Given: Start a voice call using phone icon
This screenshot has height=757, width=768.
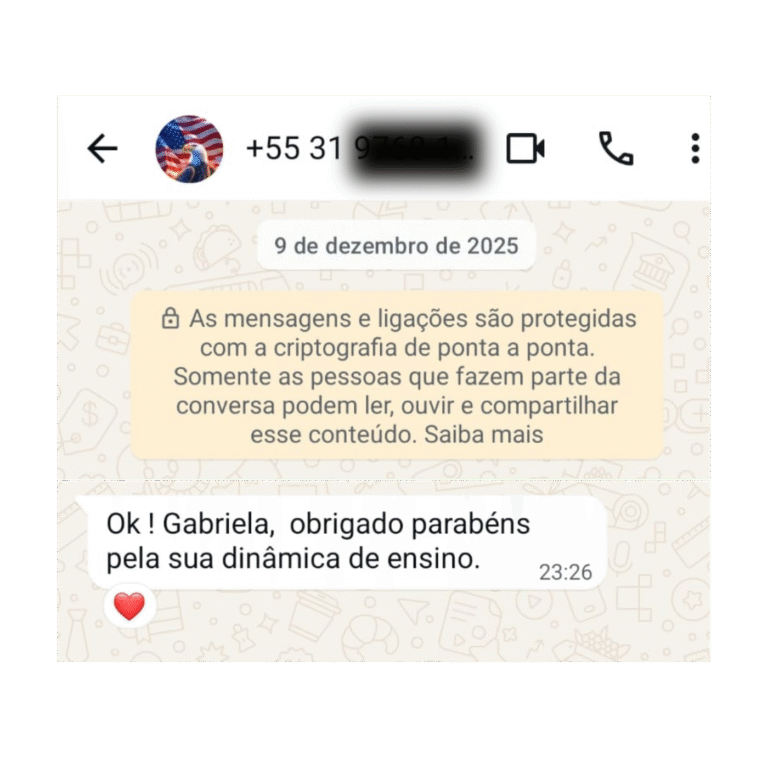Looking at the screenshot, I should (x=616, y=148).
